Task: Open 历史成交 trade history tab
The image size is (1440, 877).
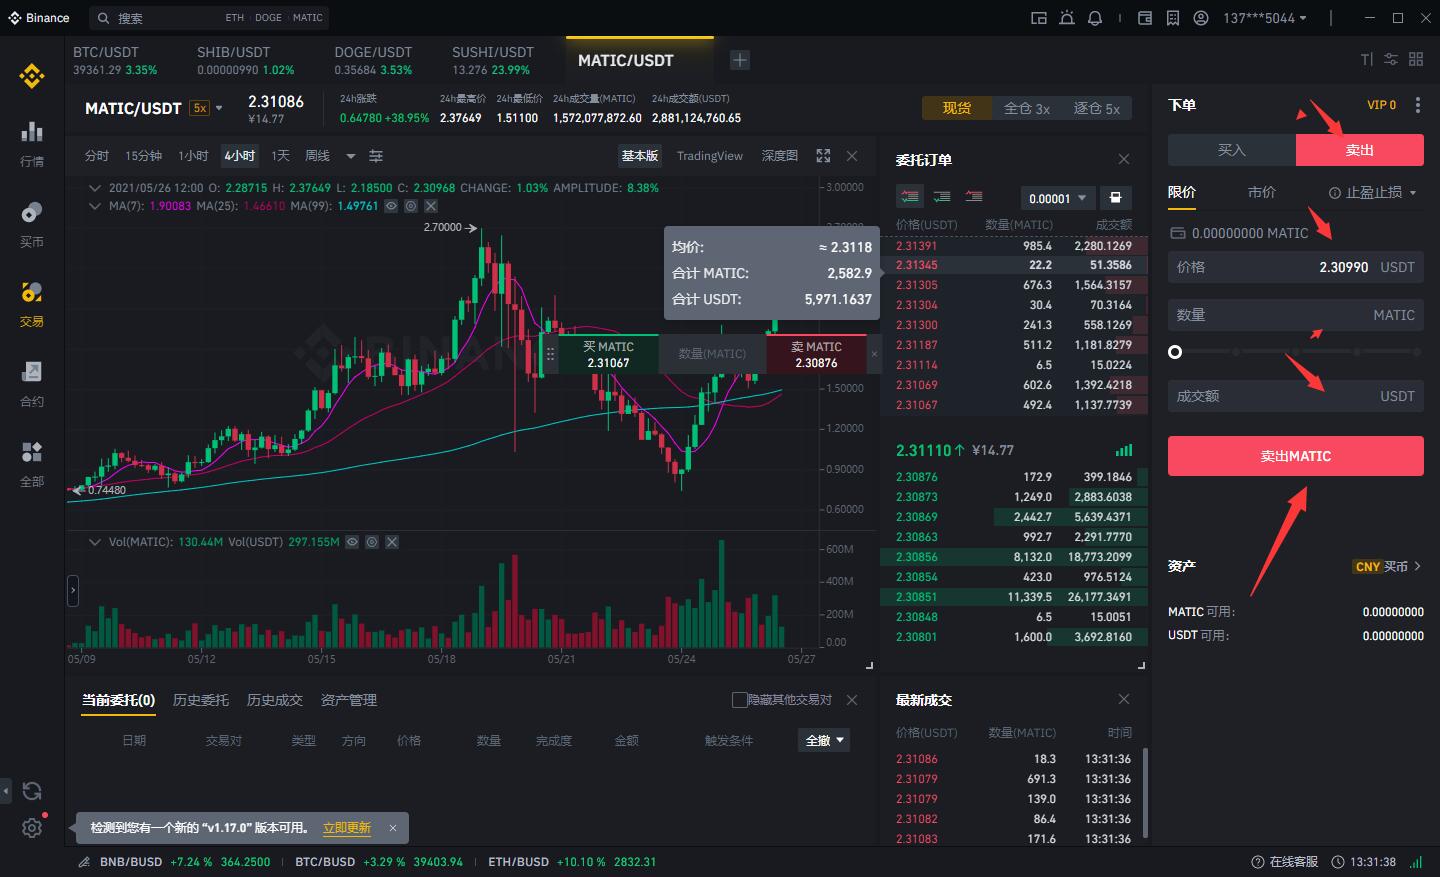Action: tap(275, 700)
